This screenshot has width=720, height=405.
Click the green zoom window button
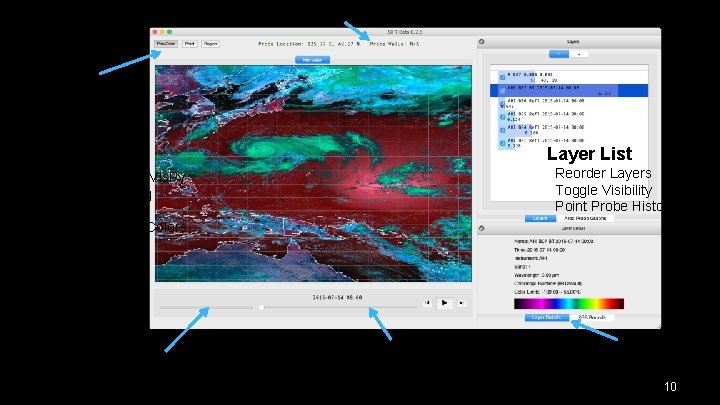169,32
